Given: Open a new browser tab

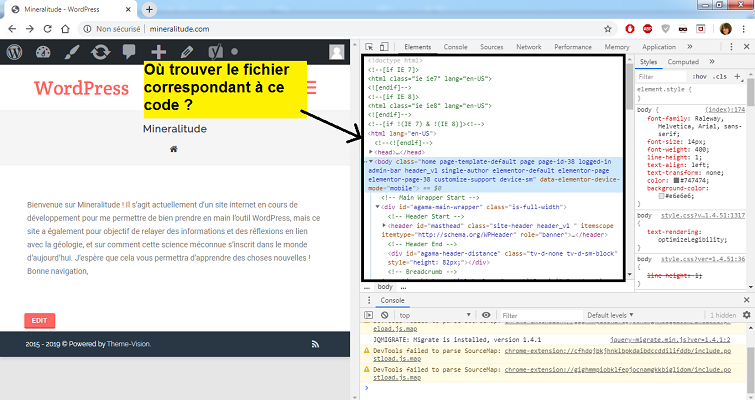Looking at the screenshot, I should pyautogui.click(x=149, y=9).
